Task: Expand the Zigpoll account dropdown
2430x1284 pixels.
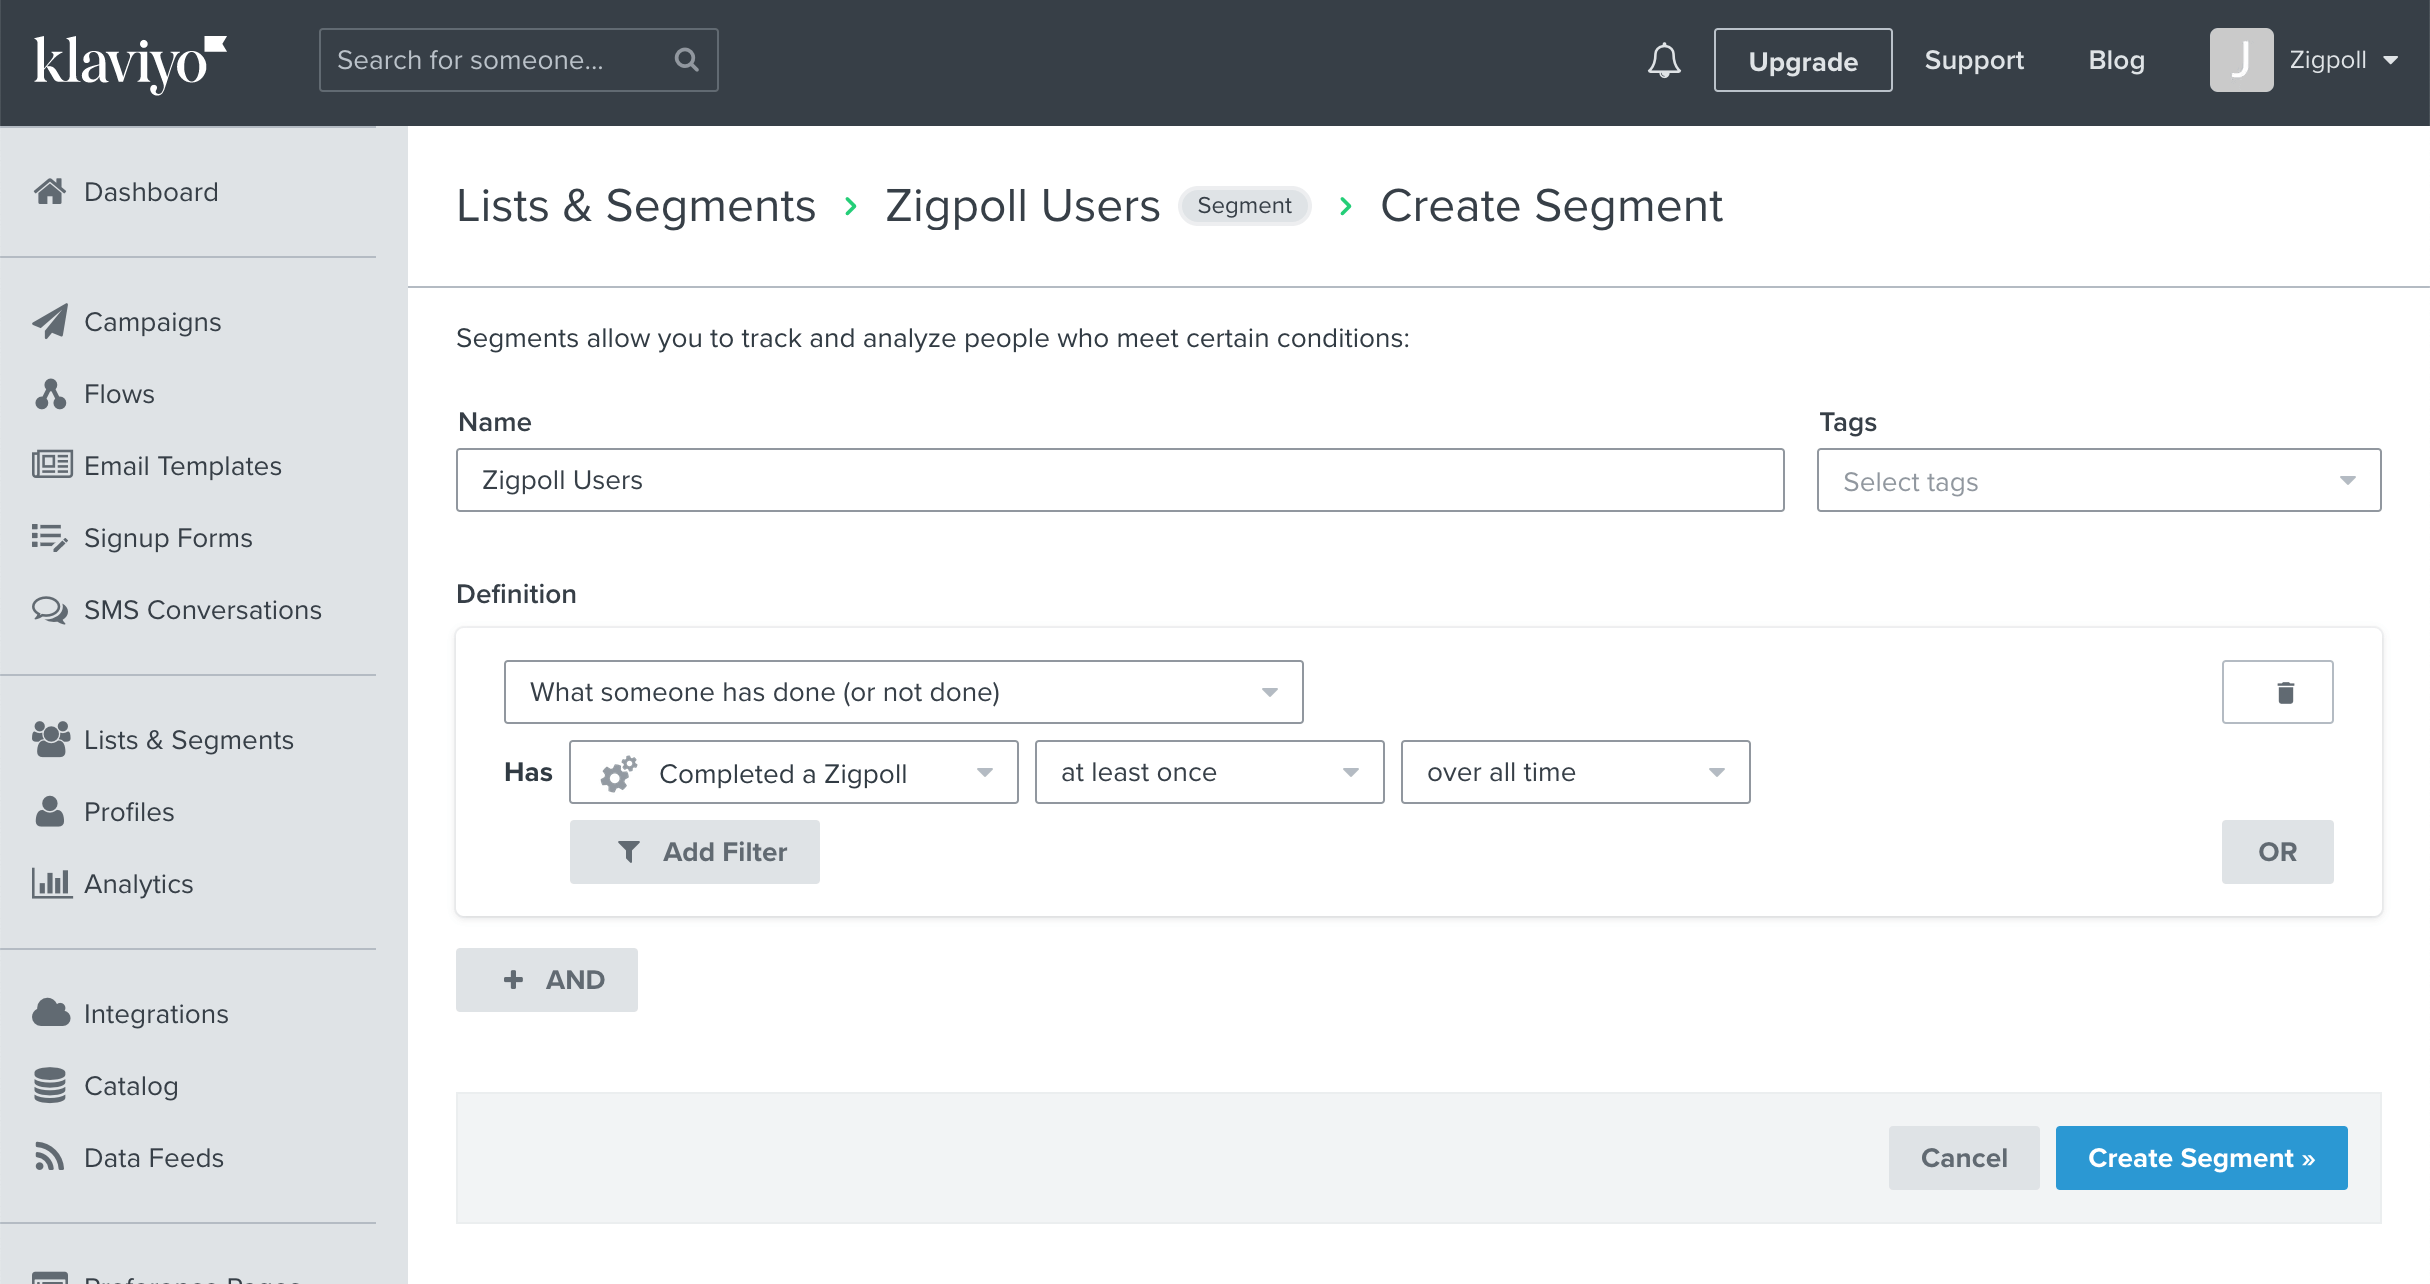Action: (2343, 60)
